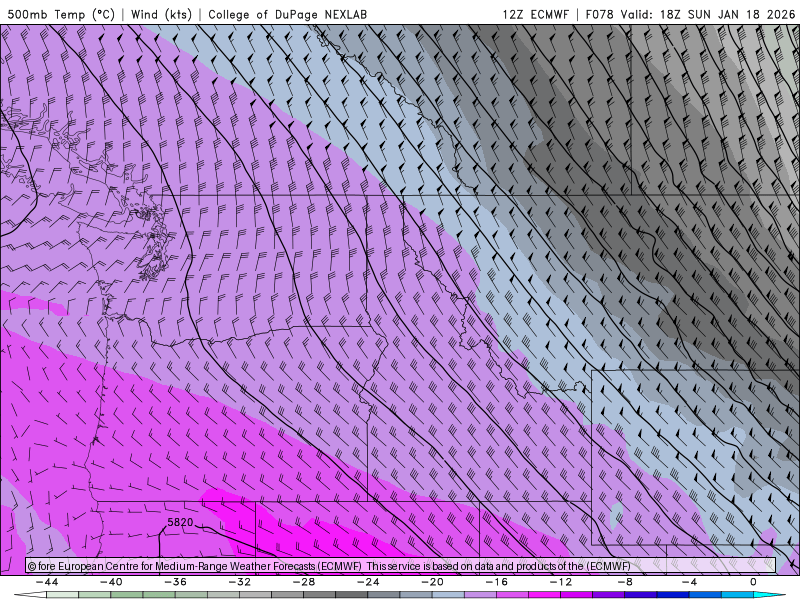Click the "College of DuPage NEXLAB" header text

pyautogui.click(x=287, y=14)
